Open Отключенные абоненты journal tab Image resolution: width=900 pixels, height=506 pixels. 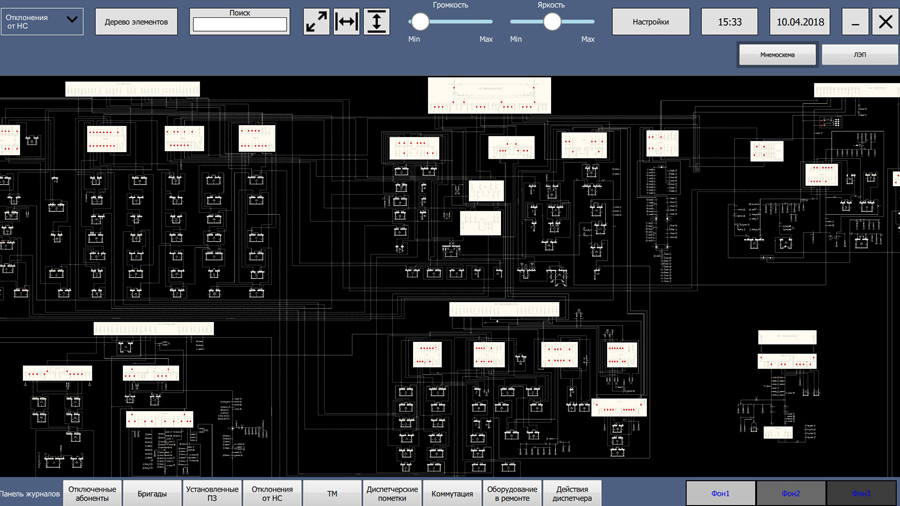point(92,493)
